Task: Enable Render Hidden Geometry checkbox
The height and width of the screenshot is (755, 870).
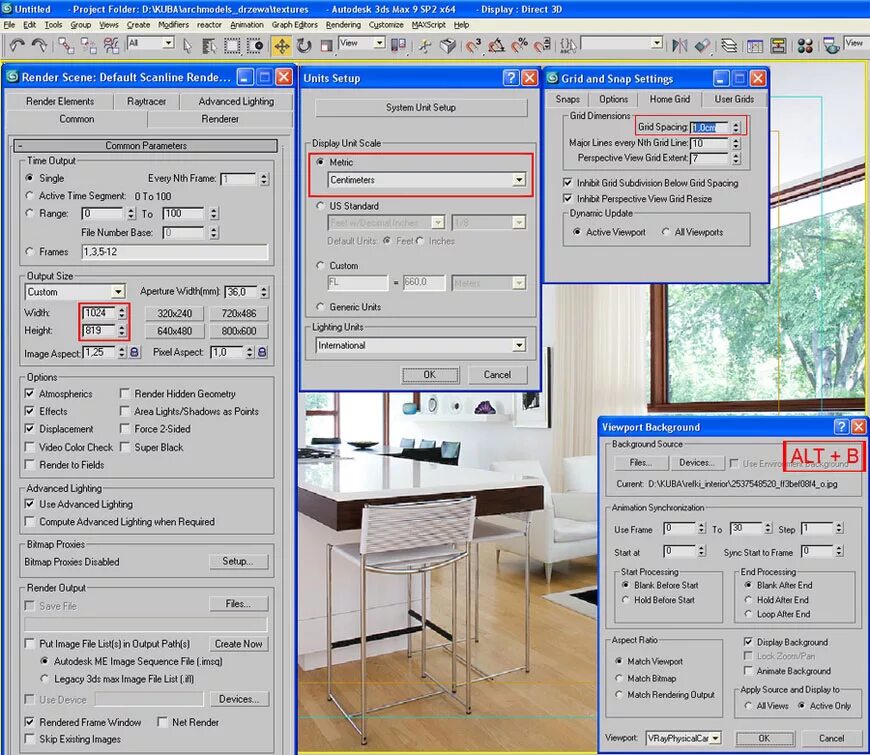Action: (125, 393)
